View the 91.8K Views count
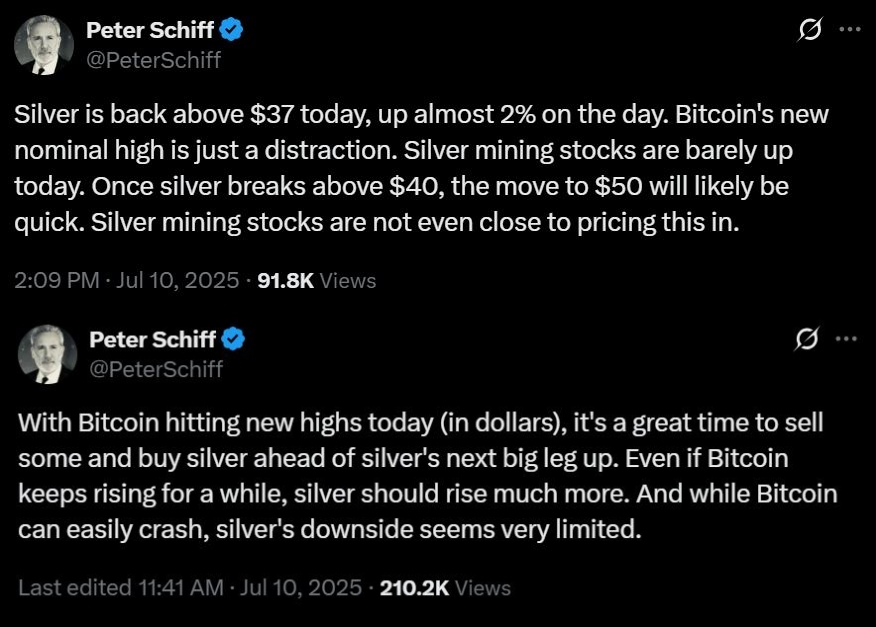 316,281
